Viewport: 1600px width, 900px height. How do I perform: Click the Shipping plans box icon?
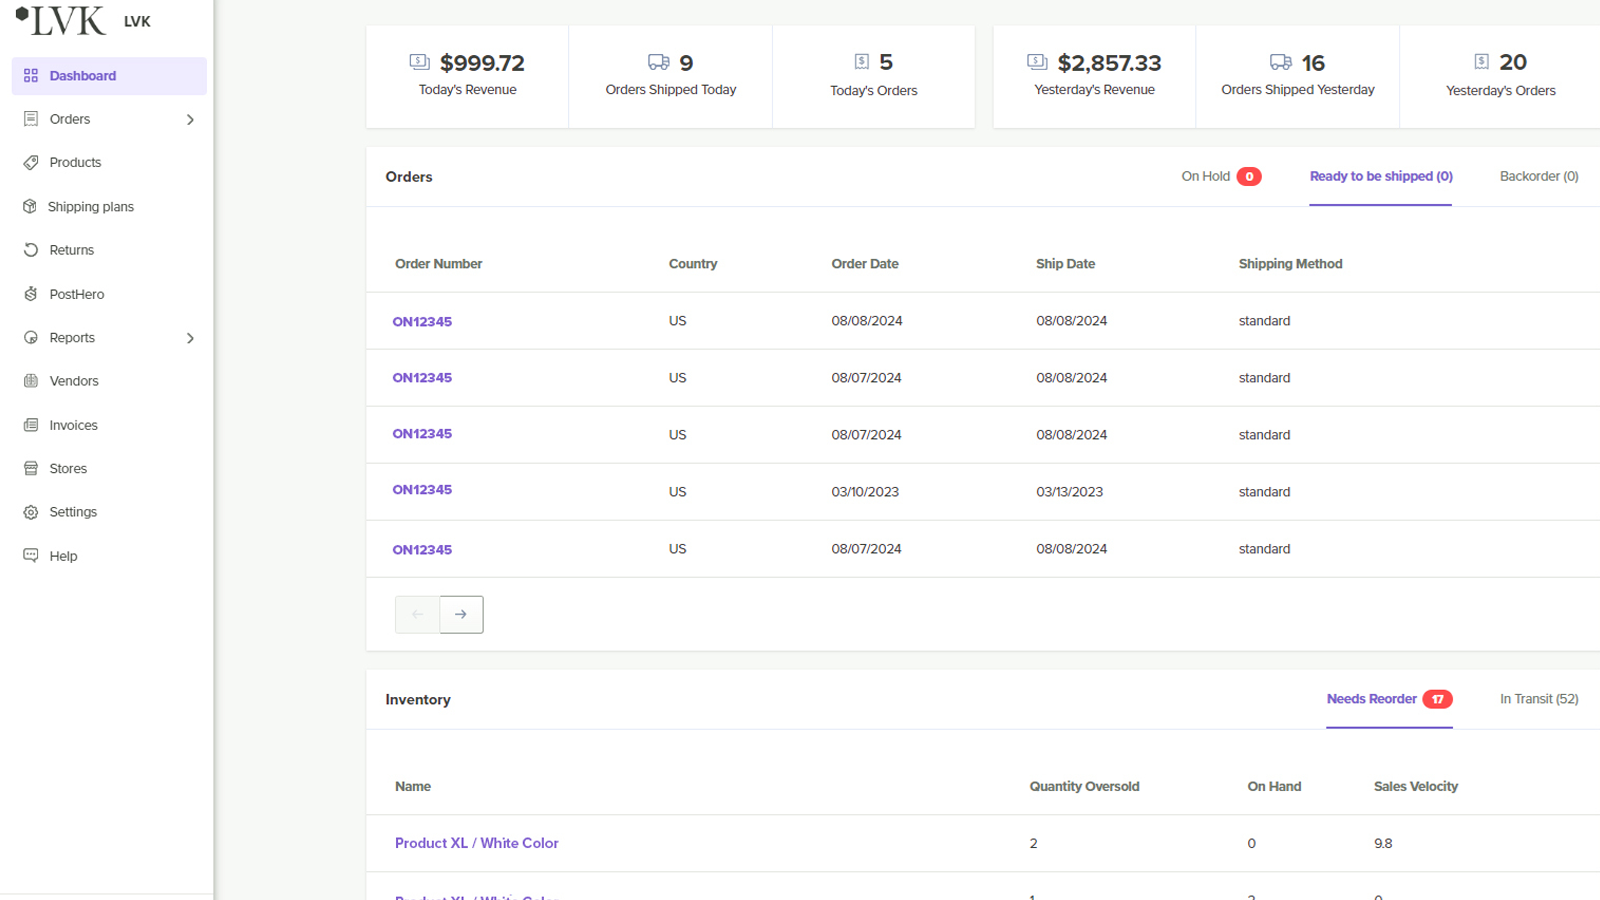(x=30, y=207)
